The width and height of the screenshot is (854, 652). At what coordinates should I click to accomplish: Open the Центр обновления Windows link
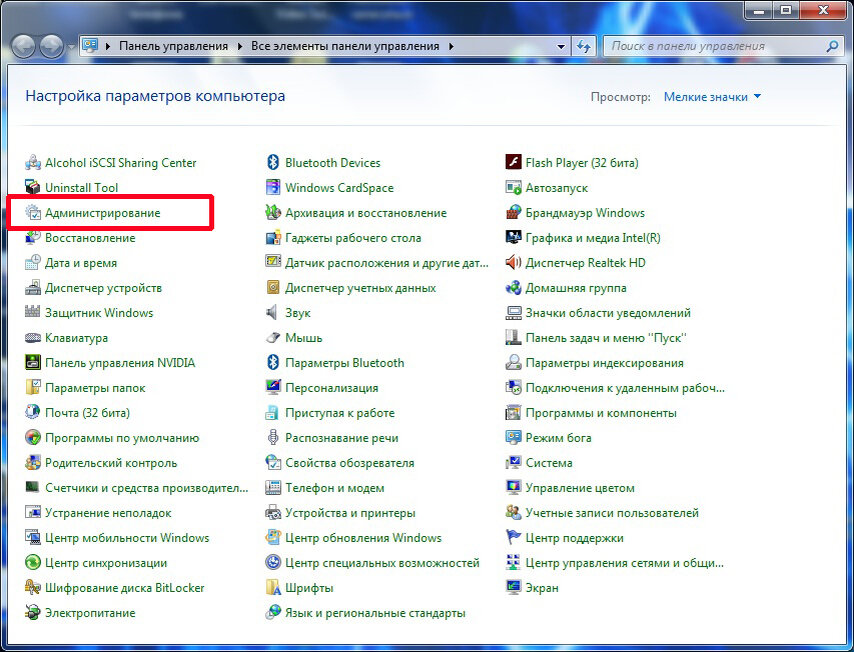click(363, 538)
